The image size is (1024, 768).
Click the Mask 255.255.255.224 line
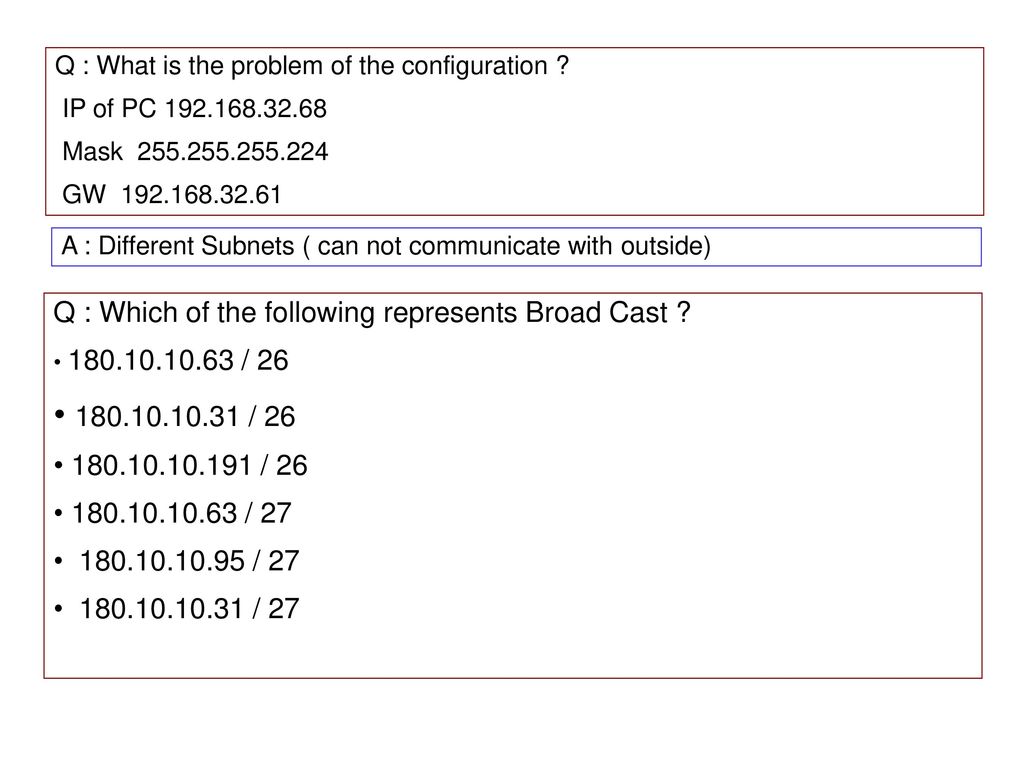point(195,152)
